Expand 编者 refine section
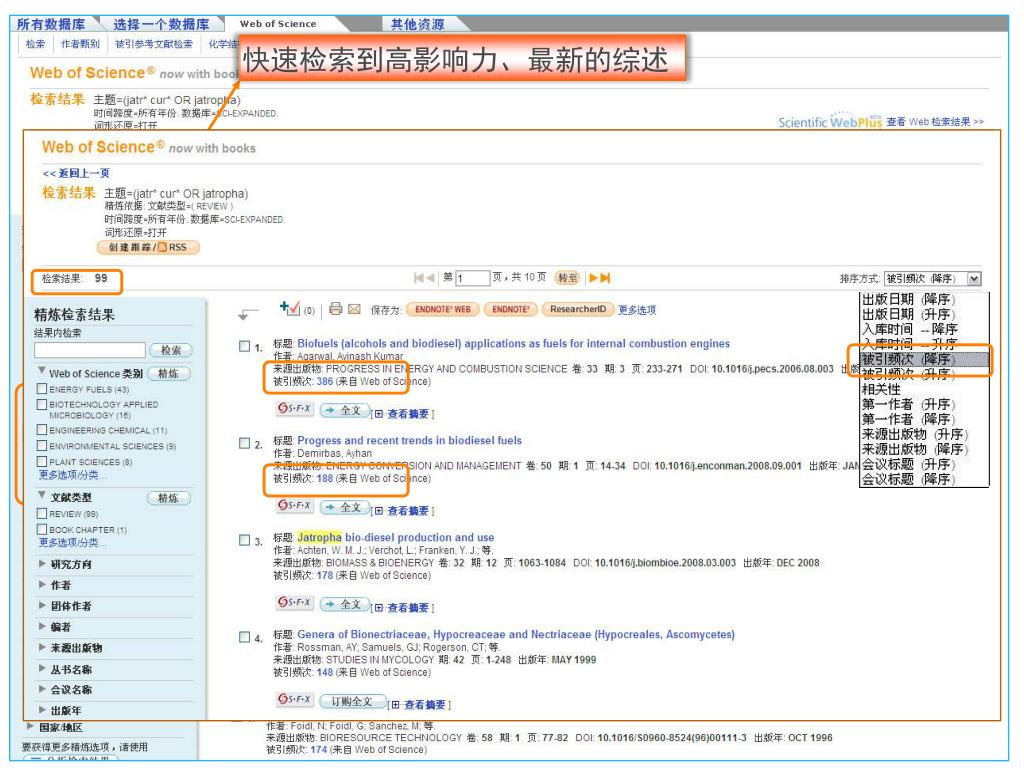 coord(42,626)
